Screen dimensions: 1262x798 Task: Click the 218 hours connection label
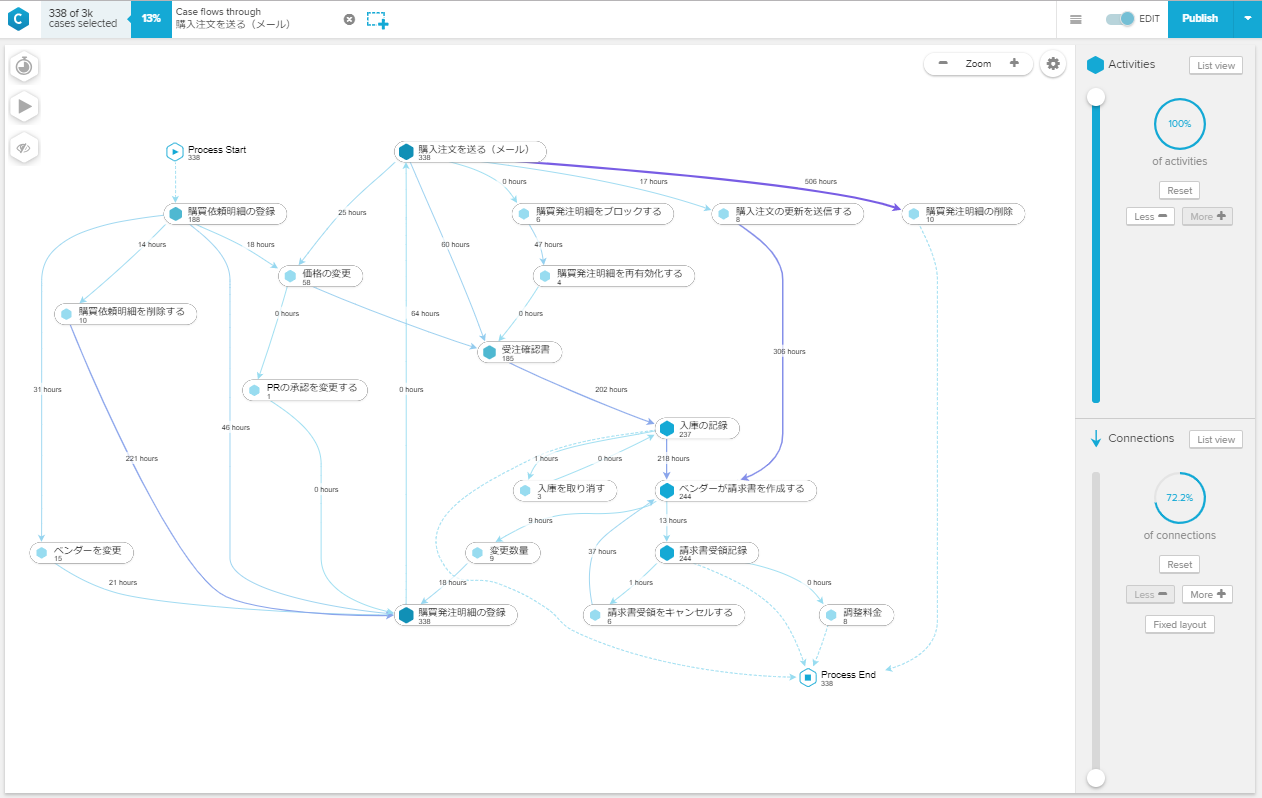(673, 459)
